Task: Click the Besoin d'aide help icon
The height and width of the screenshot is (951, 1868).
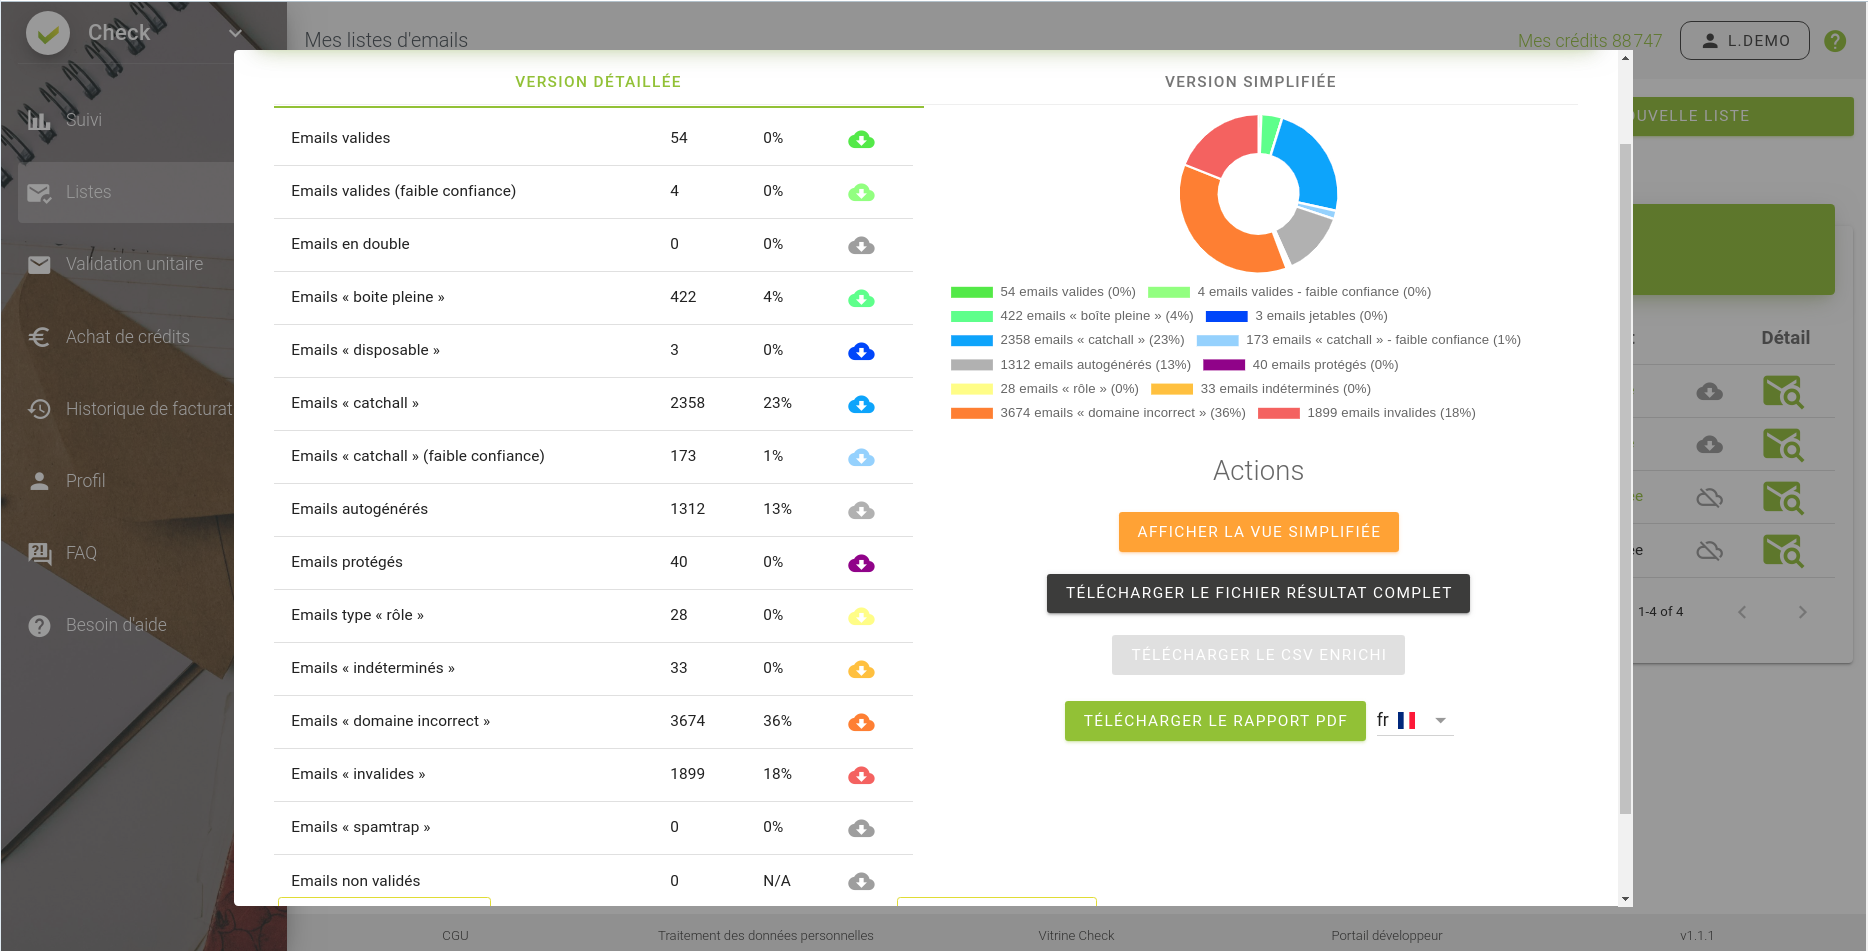Action: click(40, 625)
